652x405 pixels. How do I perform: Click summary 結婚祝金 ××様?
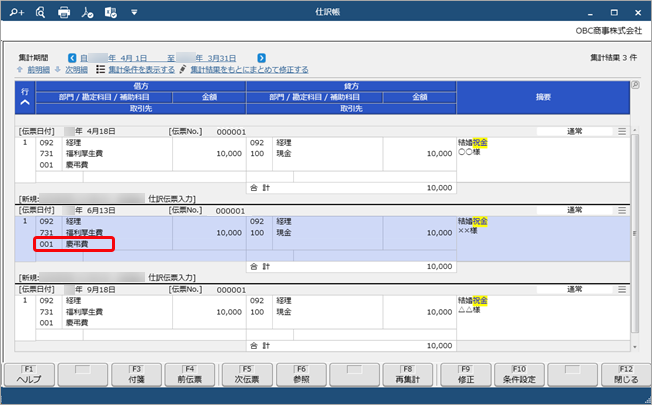pyautogui.click(x=473, y=226)
